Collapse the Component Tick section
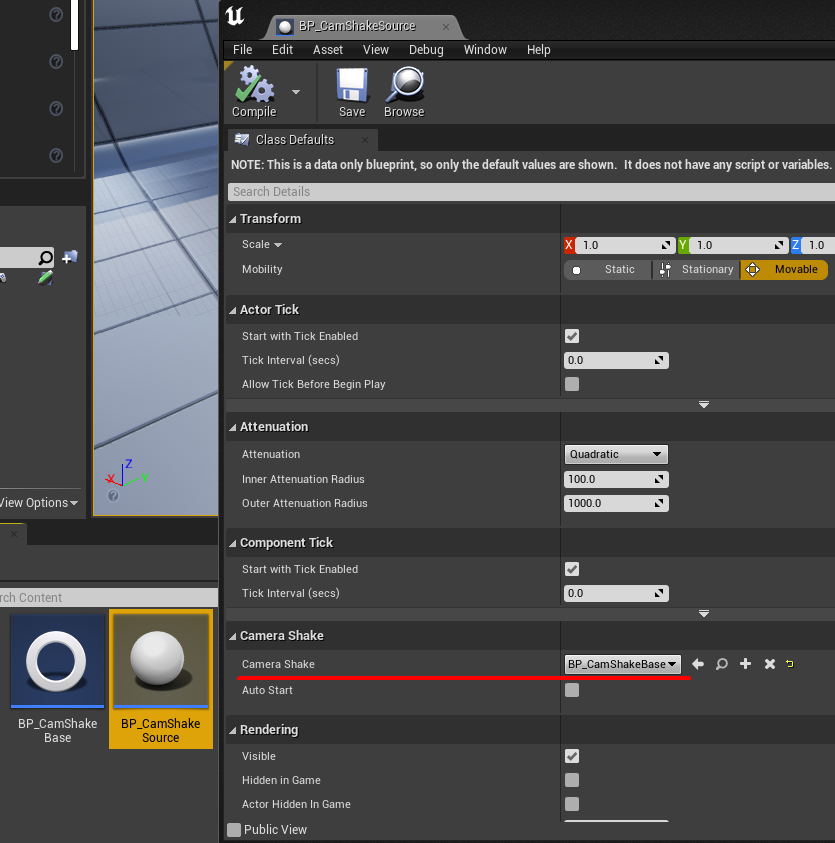The image size is (835, 843). point(233,543)
